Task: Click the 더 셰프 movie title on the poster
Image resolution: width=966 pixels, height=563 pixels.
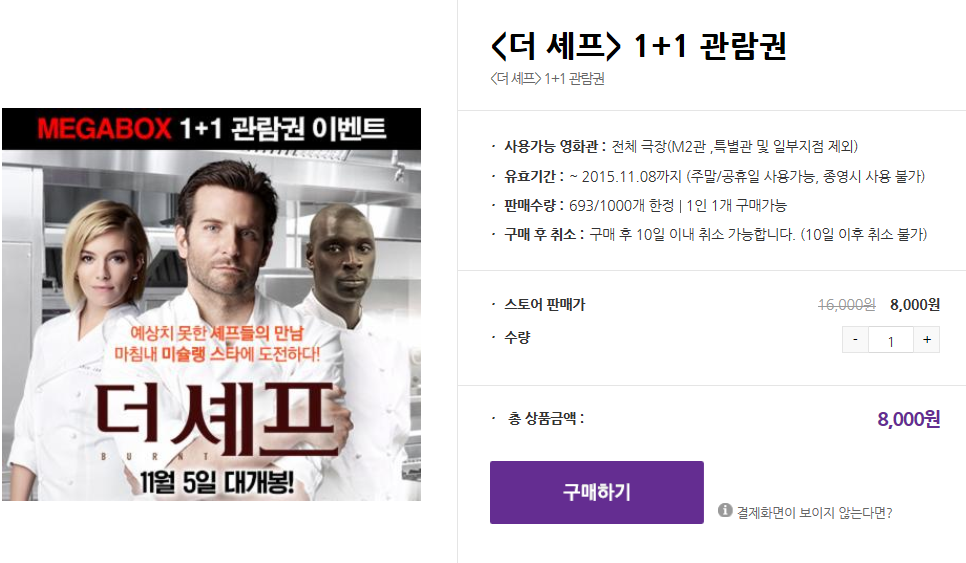Action: tap(217, 414)
